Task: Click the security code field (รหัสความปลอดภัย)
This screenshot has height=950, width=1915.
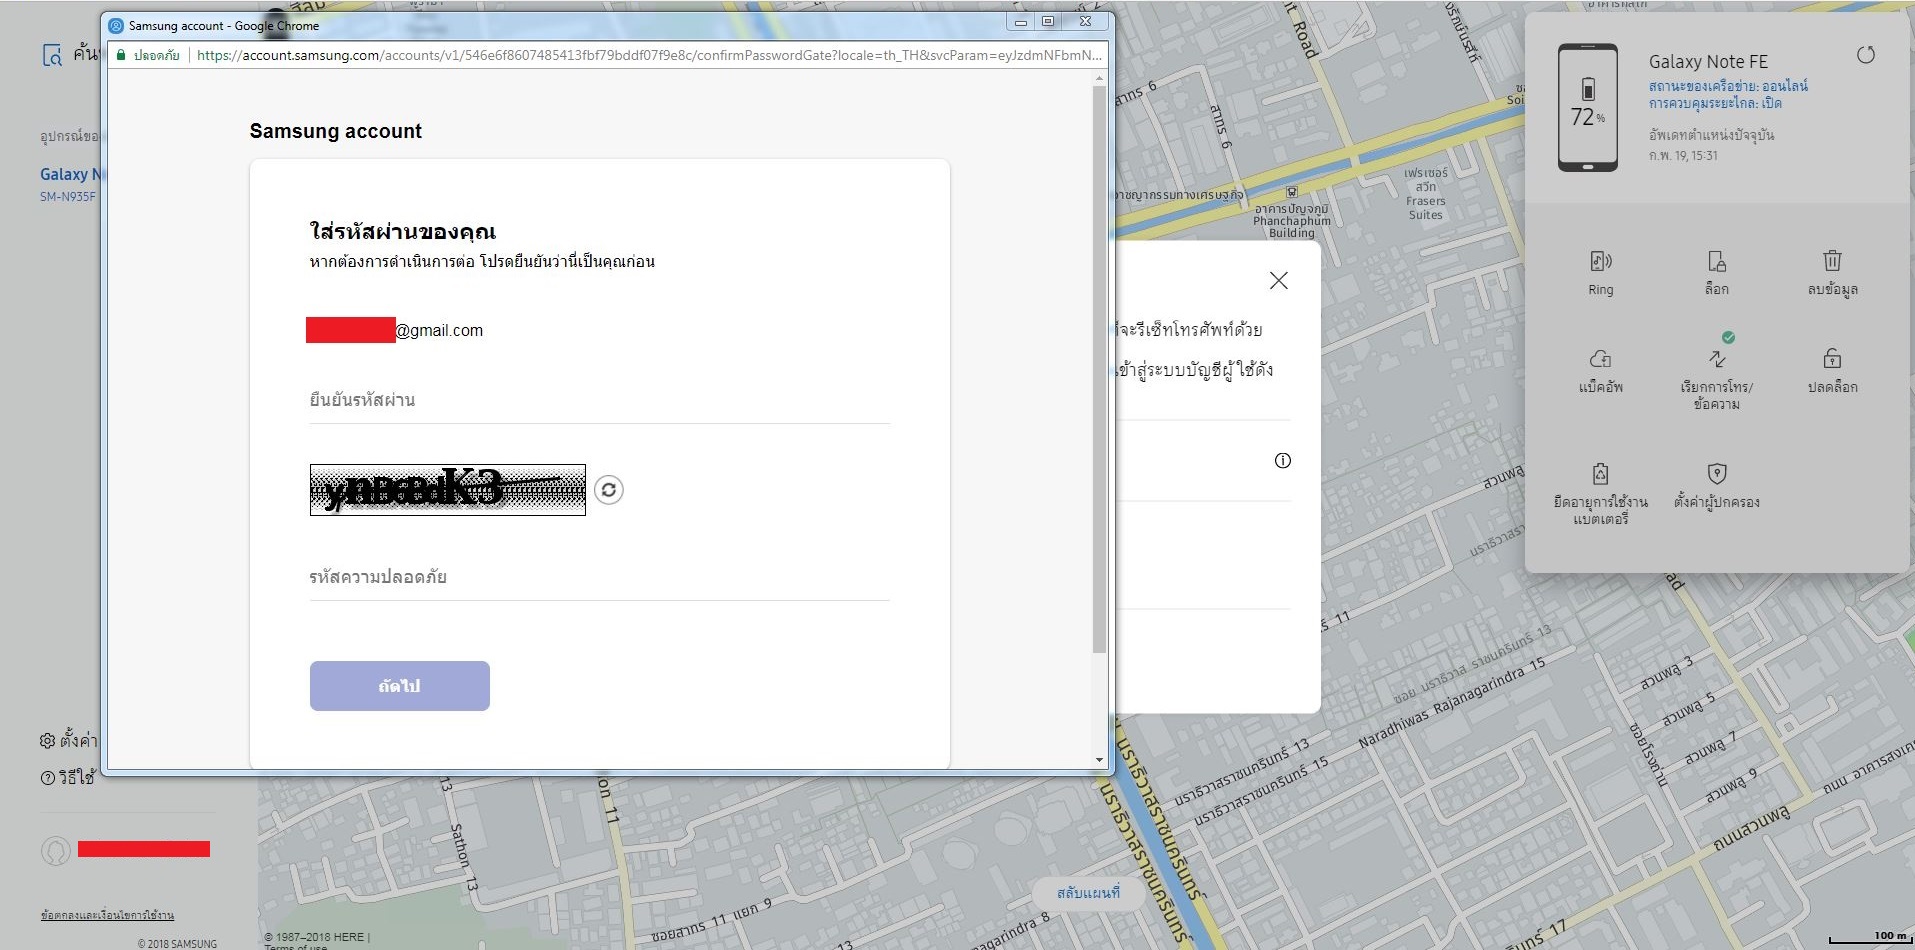Action: [x=599, y=577]
